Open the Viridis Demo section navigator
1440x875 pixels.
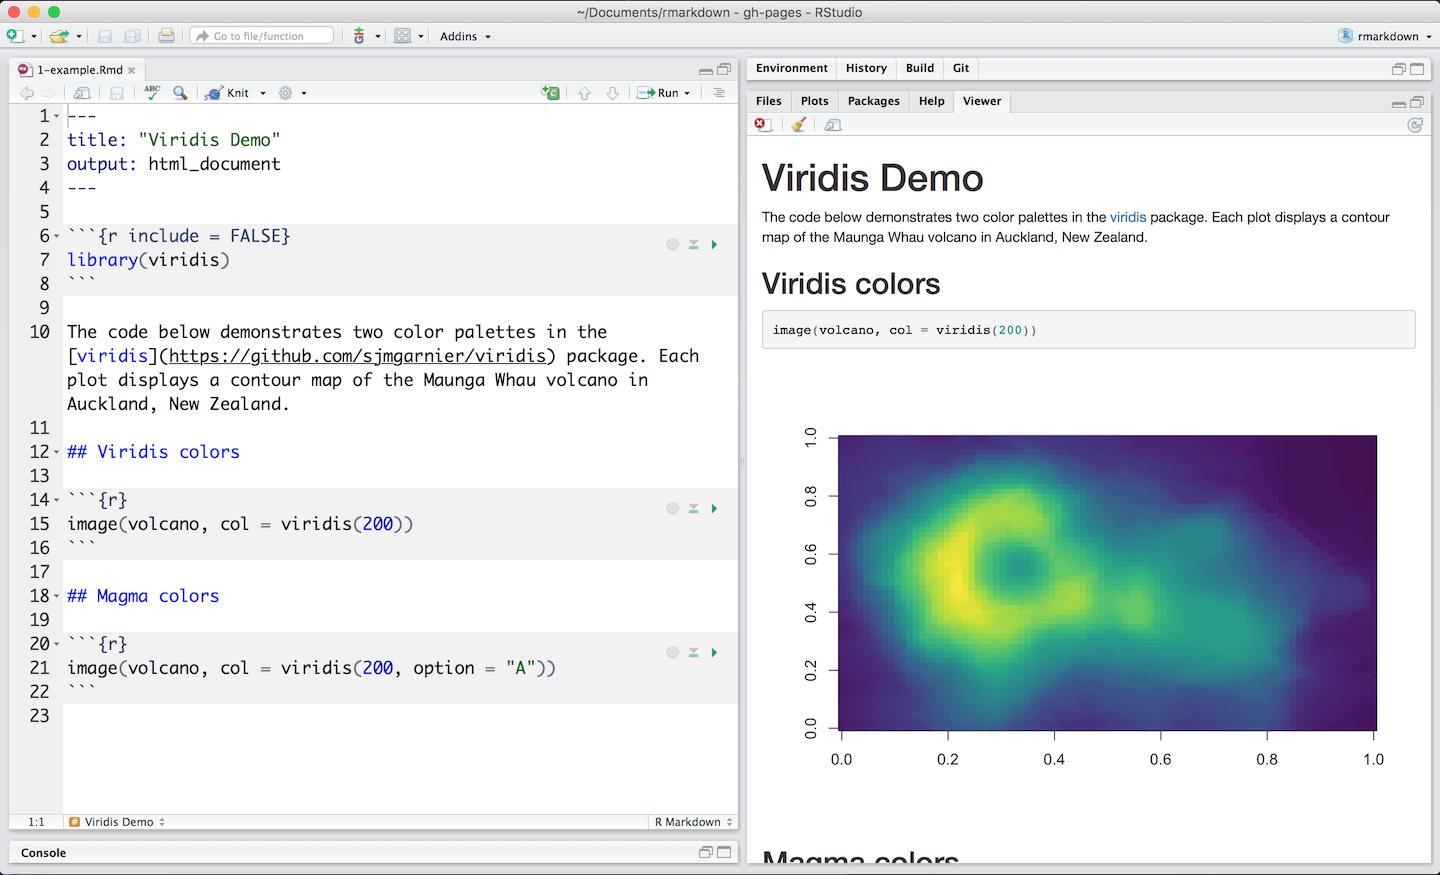pos(117,822)
